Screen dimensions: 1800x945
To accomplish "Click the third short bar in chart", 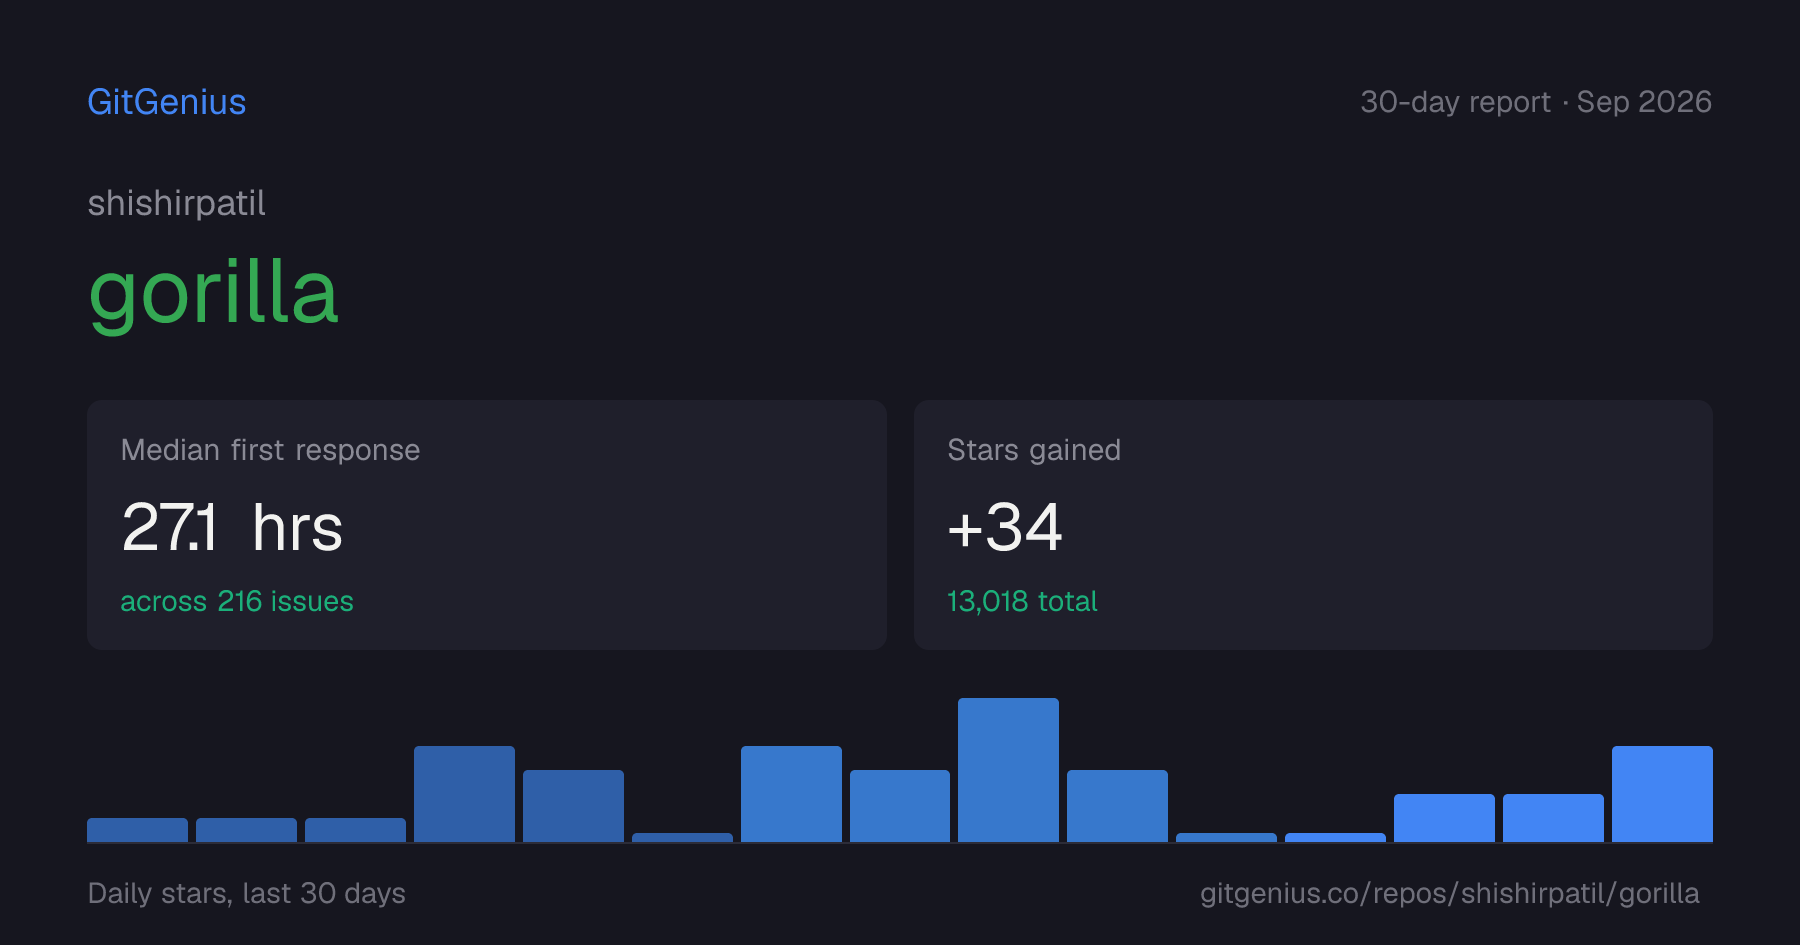I will click(x=355, y=830).
